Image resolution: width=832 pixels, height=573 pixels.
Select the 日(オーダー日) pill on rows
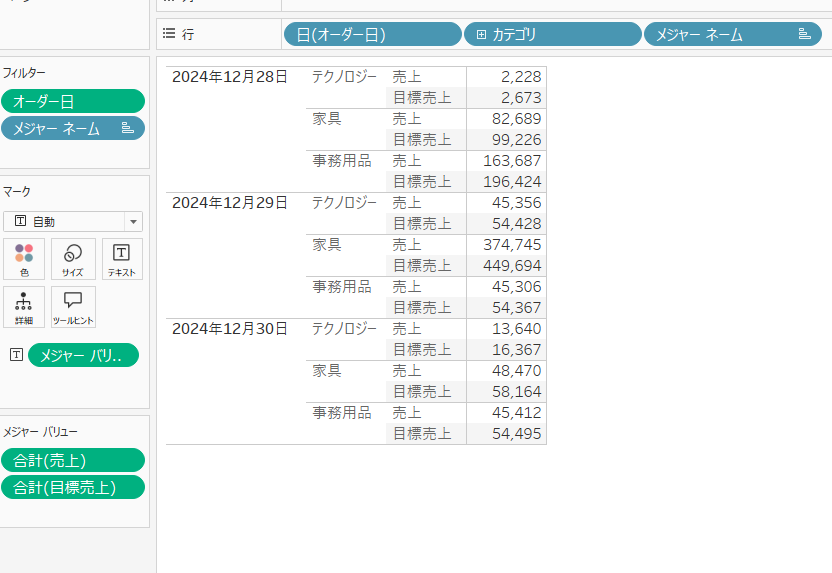tap(372, 35)
